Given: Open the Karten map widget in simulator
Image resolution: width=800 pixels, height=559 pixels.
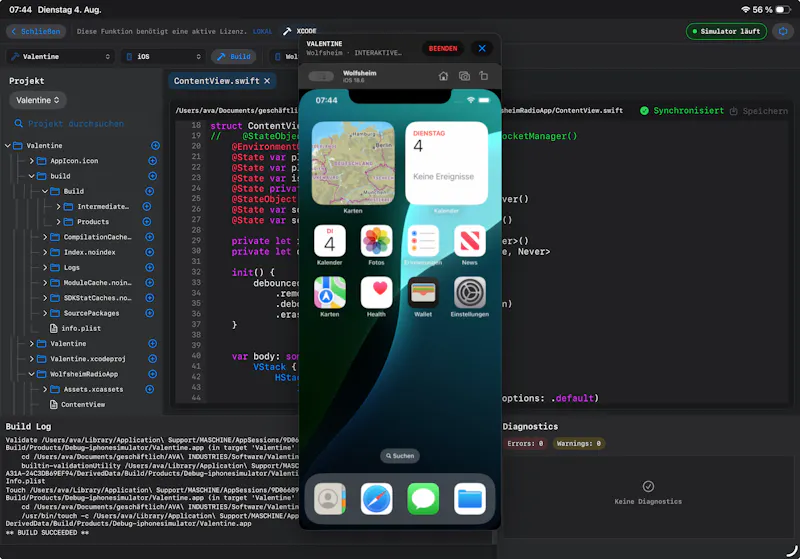Looking at the screenshot, I should click(x=353, y=163).
